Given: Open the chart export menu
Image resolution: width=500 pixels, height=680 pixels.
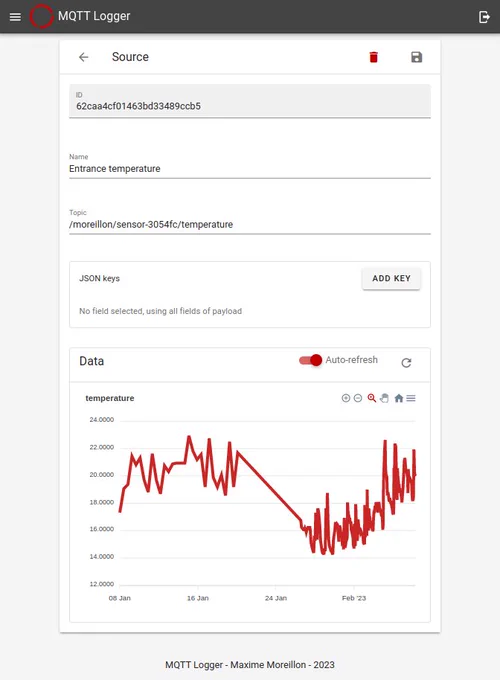Looking at the screenshot, I should 411,398.
